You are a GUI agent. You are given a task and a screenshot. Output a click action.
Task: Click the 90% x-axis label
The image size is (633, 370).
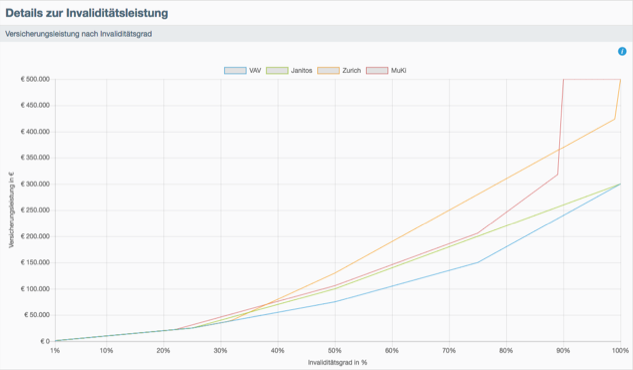point(563,351)
